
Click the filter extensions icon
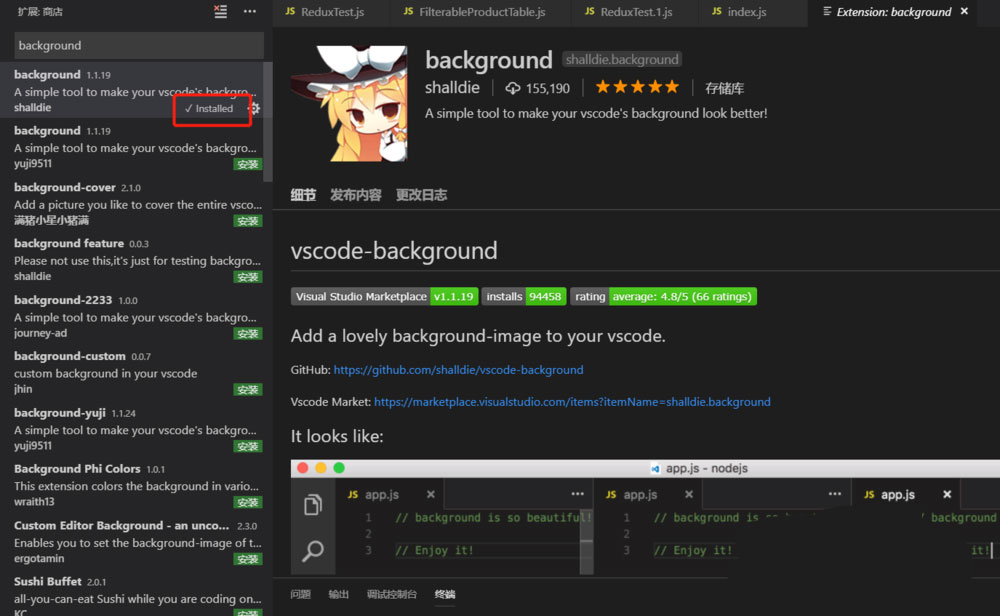click(x=221, y=12)
